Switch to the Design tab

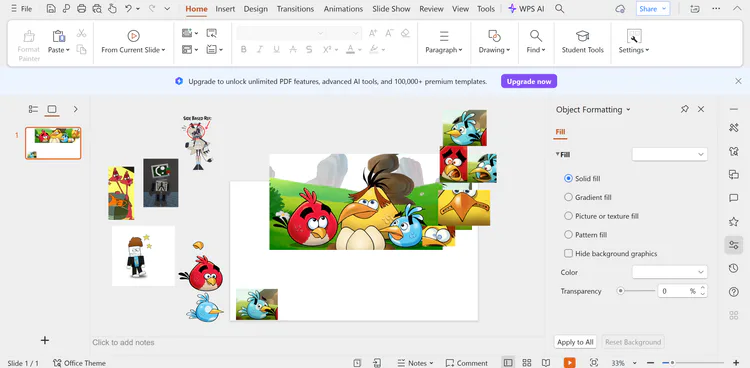[x=255, y=9]
